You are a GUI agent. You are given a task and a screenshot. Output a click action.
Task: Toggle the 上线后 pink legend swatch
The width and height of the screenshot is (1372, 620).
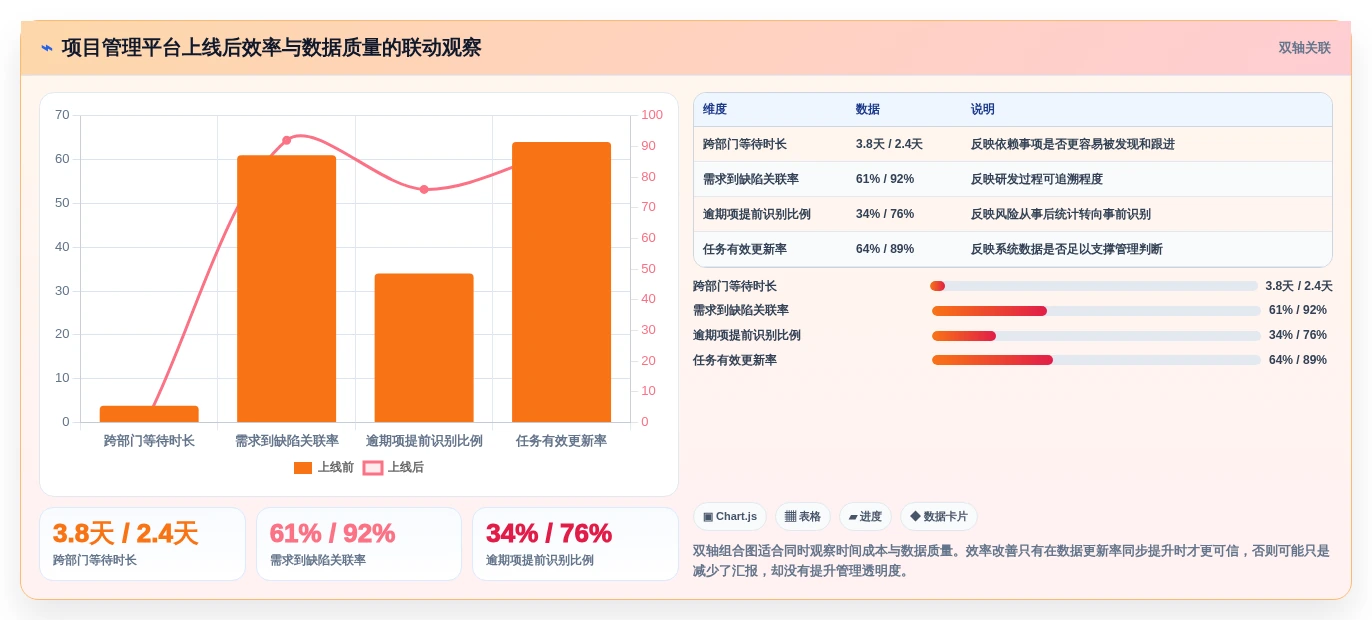tap(373, 468)
